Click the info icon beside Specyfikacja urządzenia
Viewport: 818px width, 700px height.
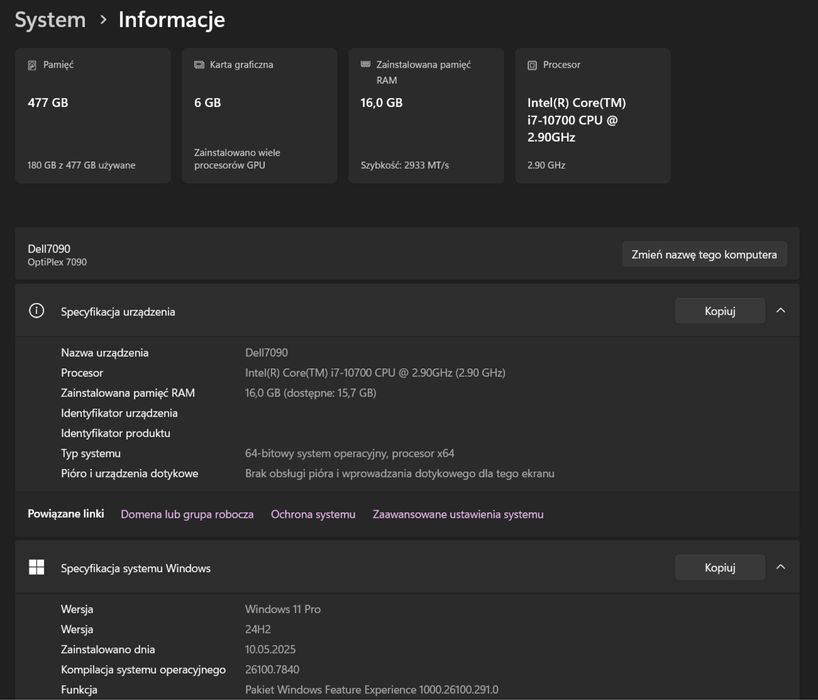tap(37, 311)
